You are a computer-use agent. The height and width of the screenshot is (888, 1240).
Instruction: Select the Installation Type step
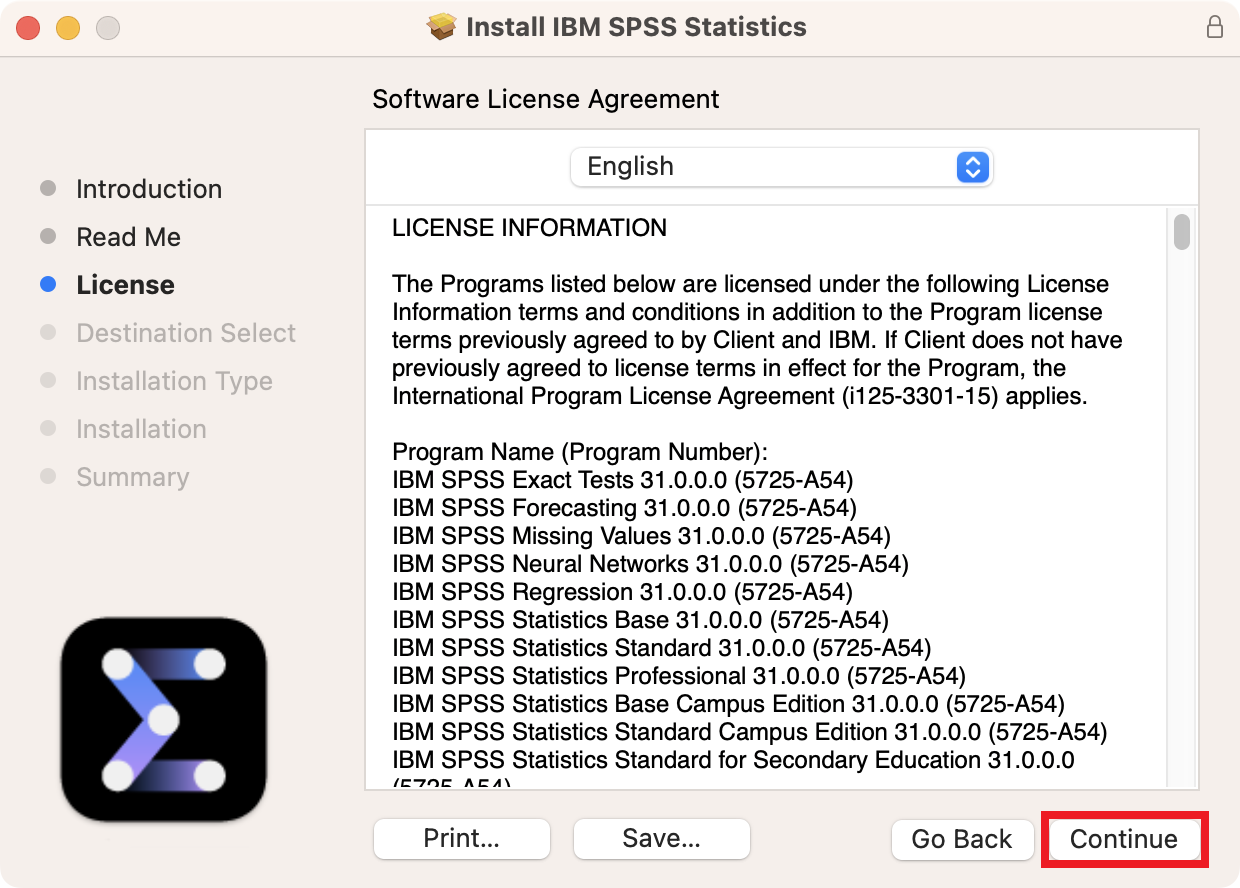click(175, 381)
